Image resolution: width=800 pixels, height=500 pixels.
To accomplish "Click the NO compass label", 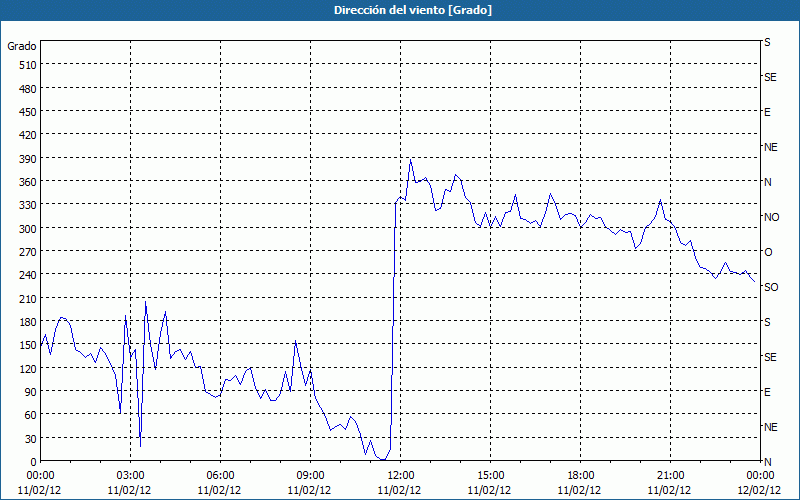I will [x=771, y=217].
